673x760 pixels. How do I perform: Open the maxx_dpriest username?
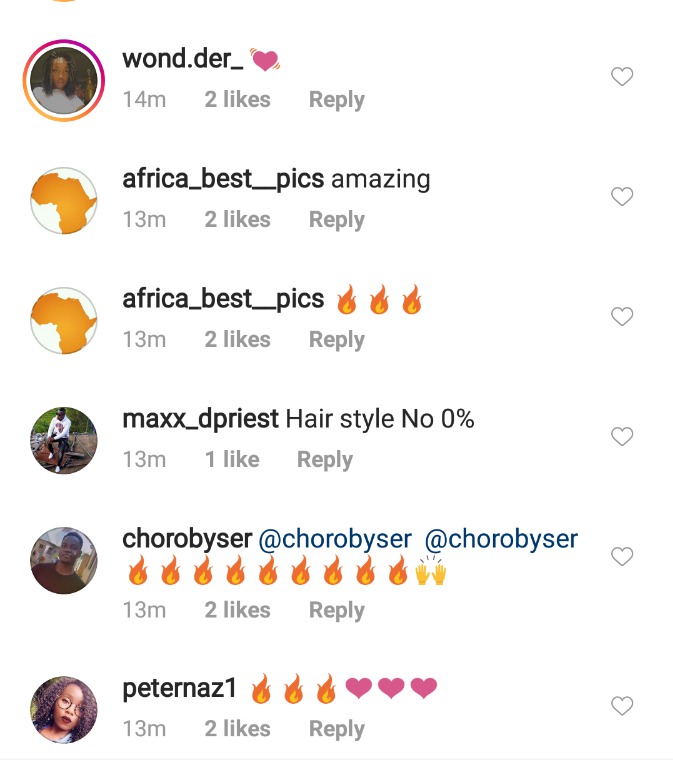[x=201, y=419]
